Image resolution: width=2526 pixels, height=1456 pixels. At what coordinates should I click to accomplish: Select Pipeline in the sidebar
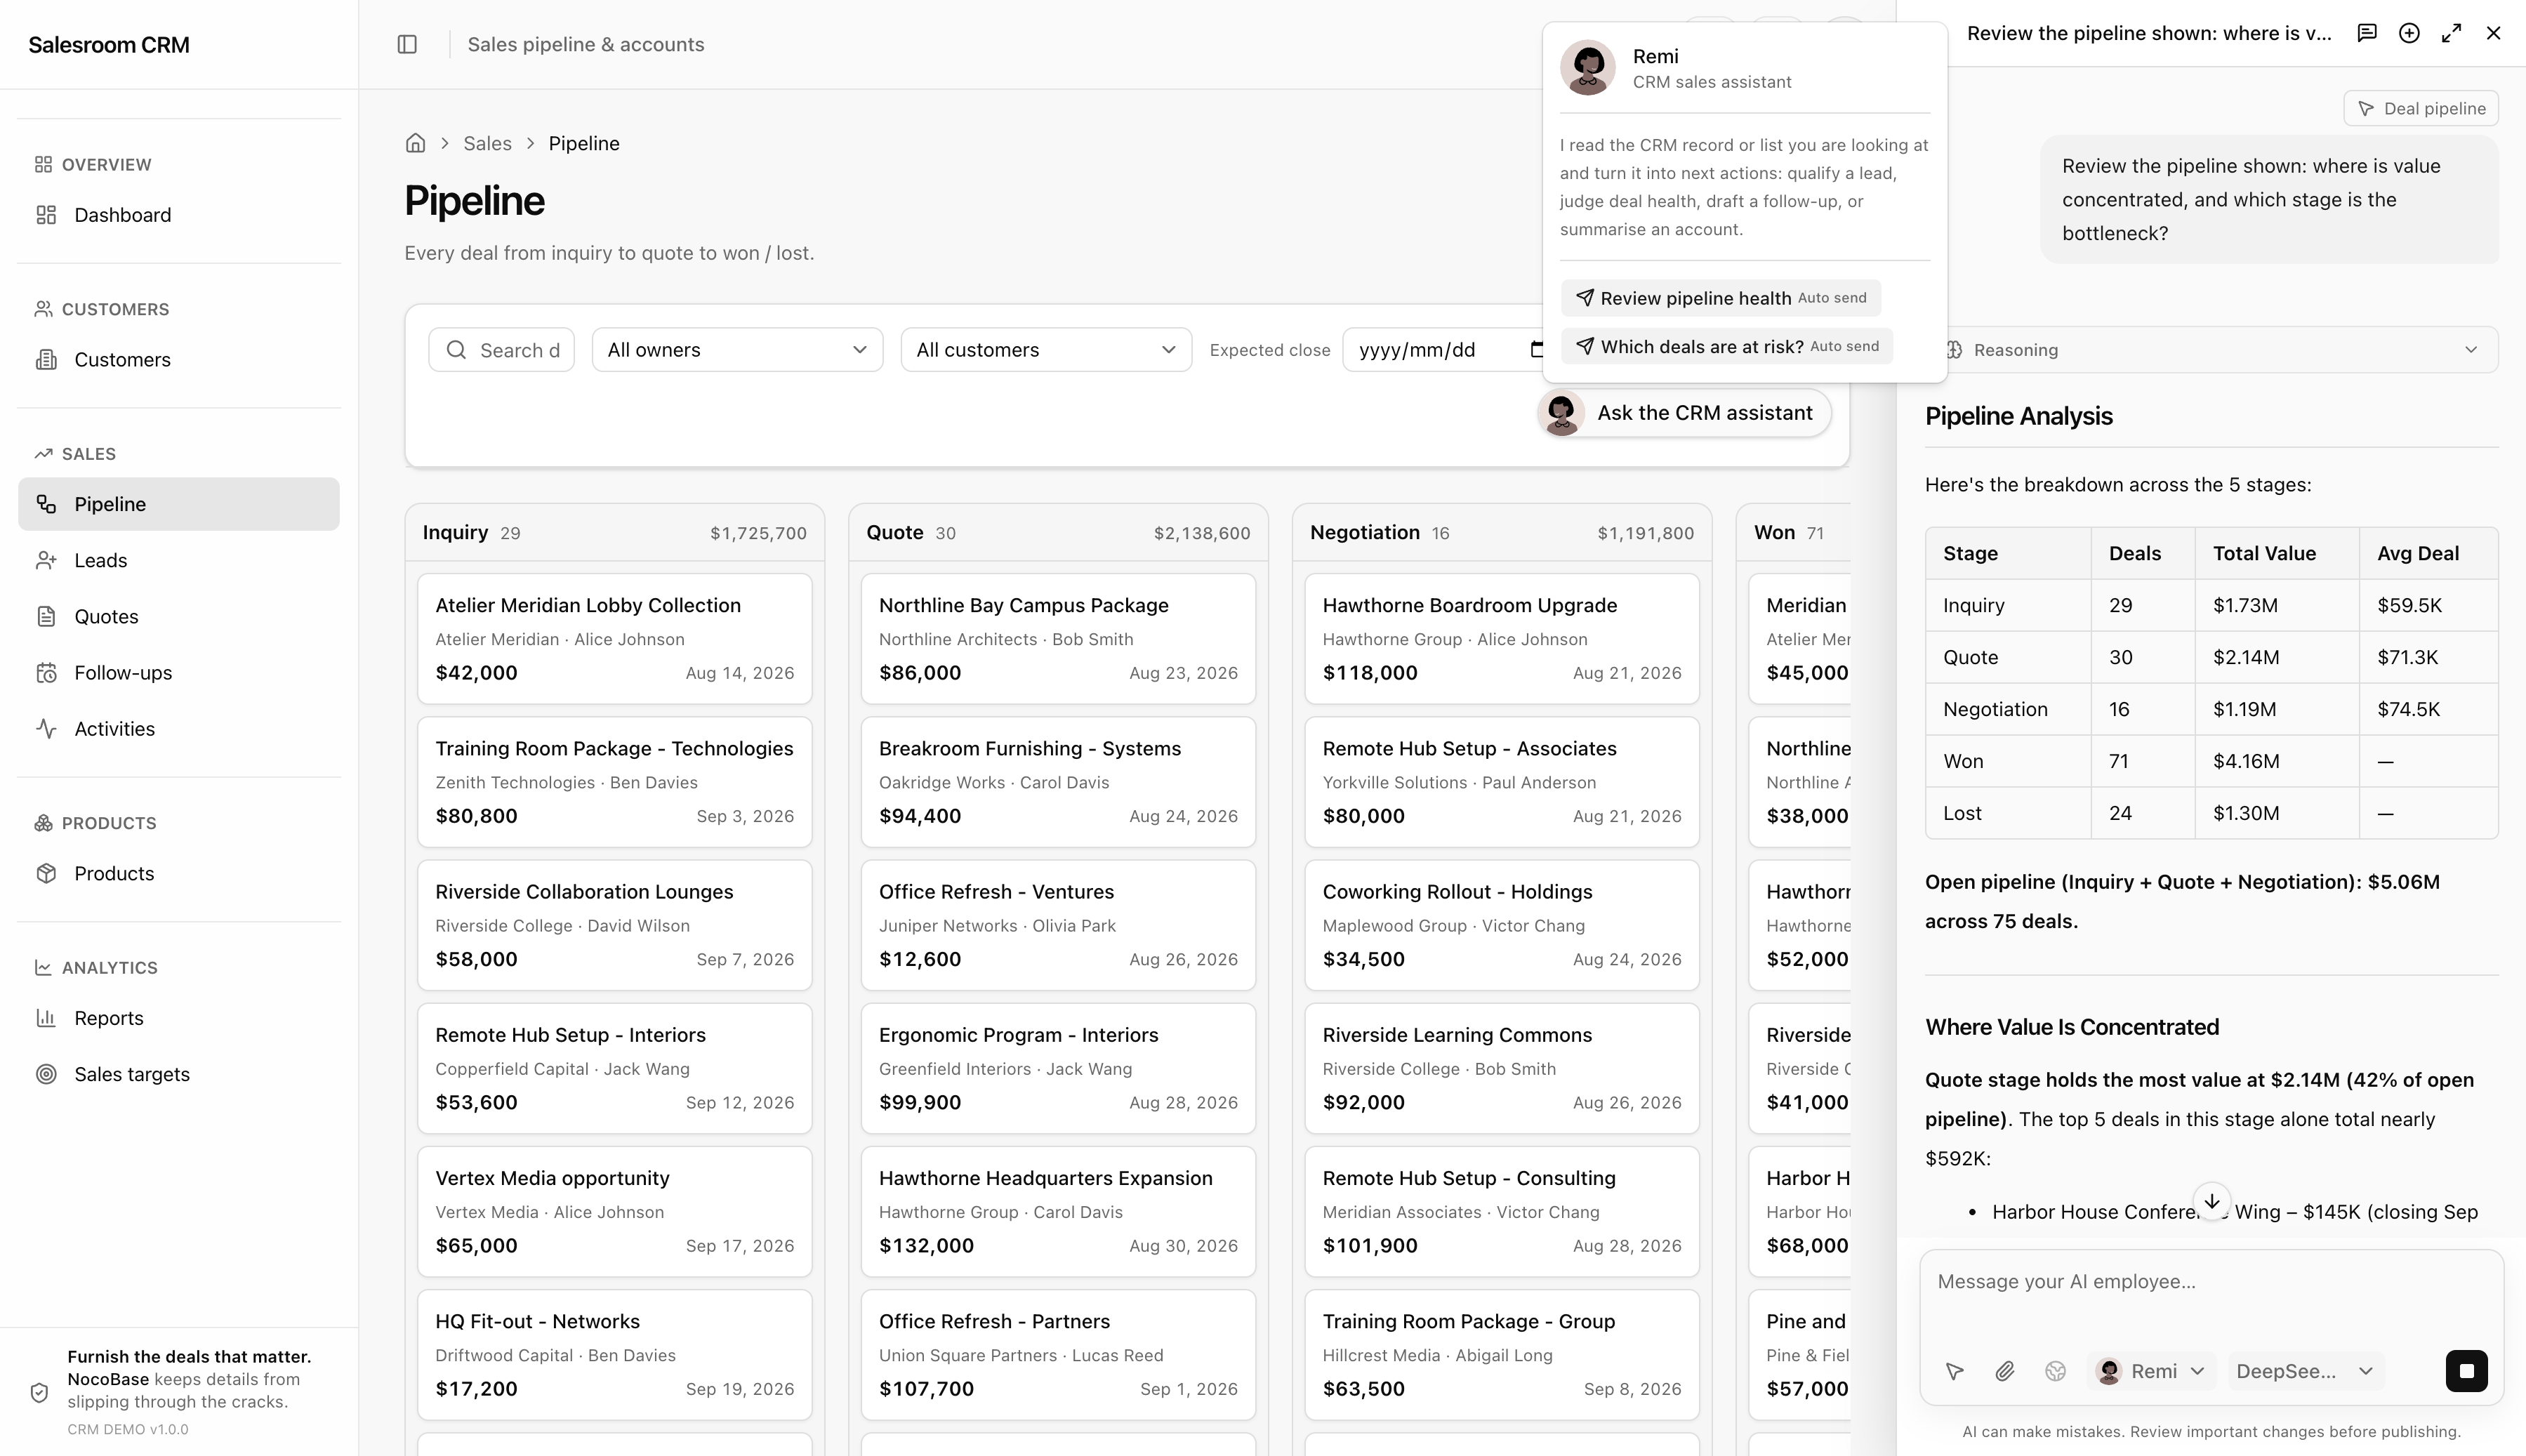click(x=179, y=504)
